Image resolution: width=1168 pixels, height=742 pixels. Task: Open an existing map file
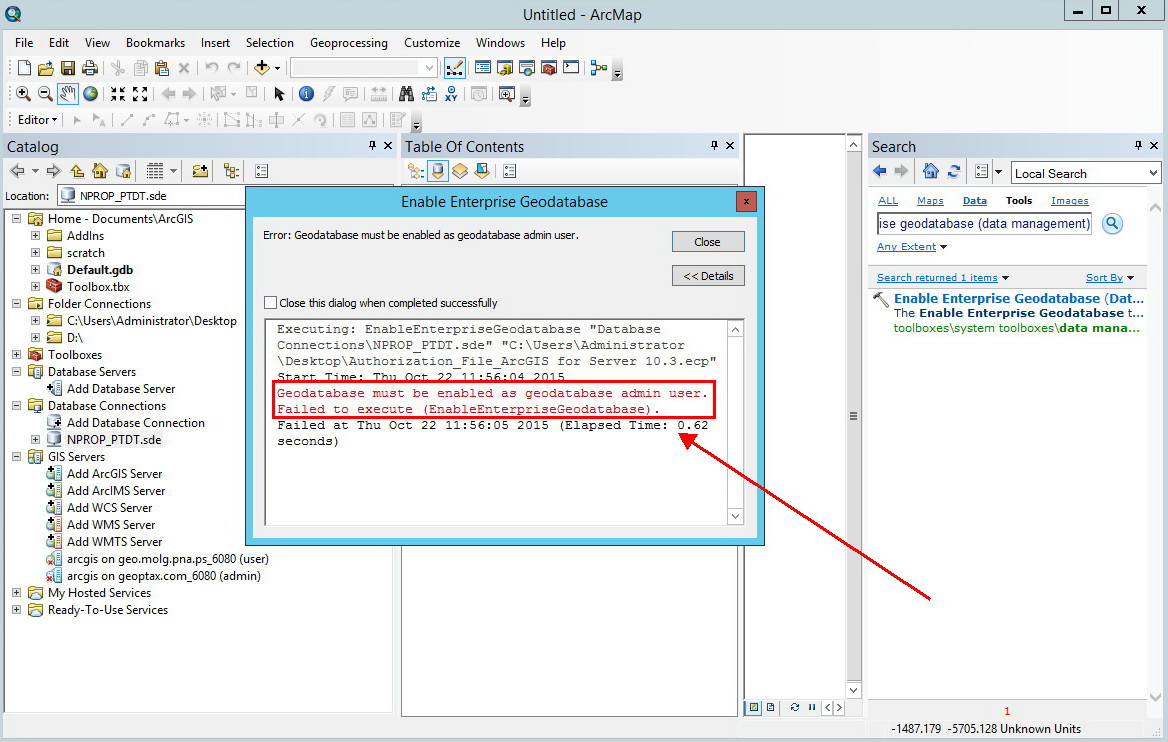tap(45, 69)
